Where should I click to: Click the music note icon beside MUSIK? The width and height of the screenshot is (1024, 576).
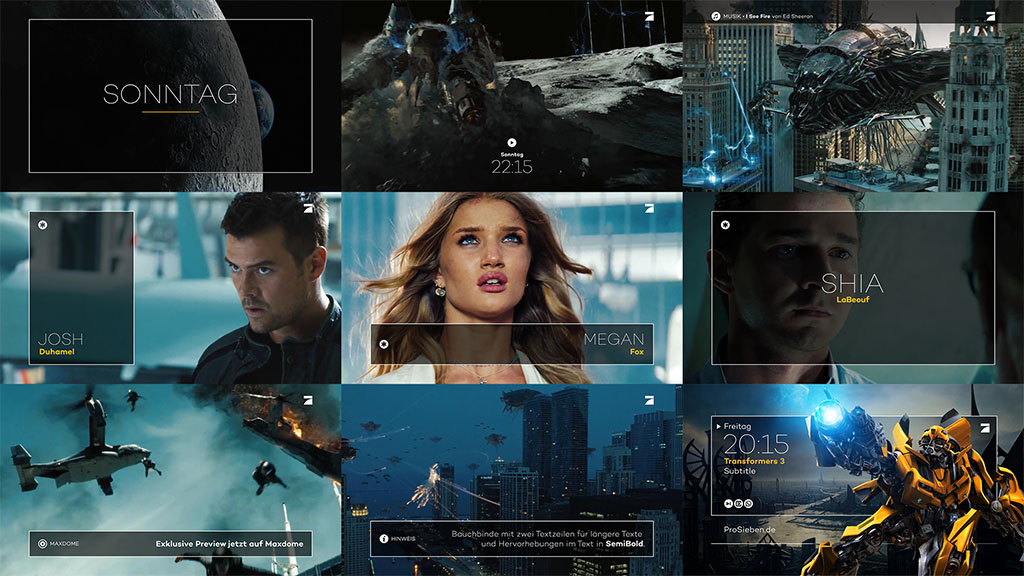(x=716, y=16)
